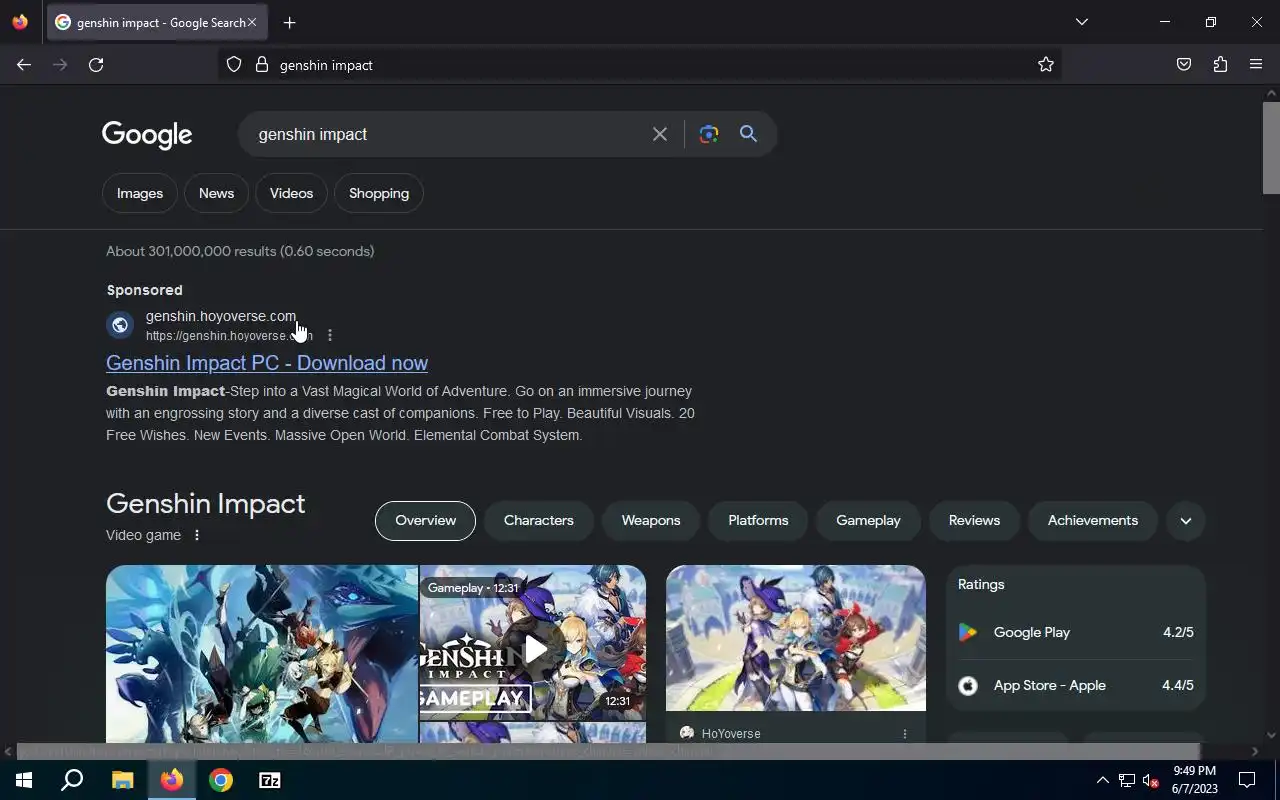Select the Weapons chip
1280x800 pixels.
[651, 520]
